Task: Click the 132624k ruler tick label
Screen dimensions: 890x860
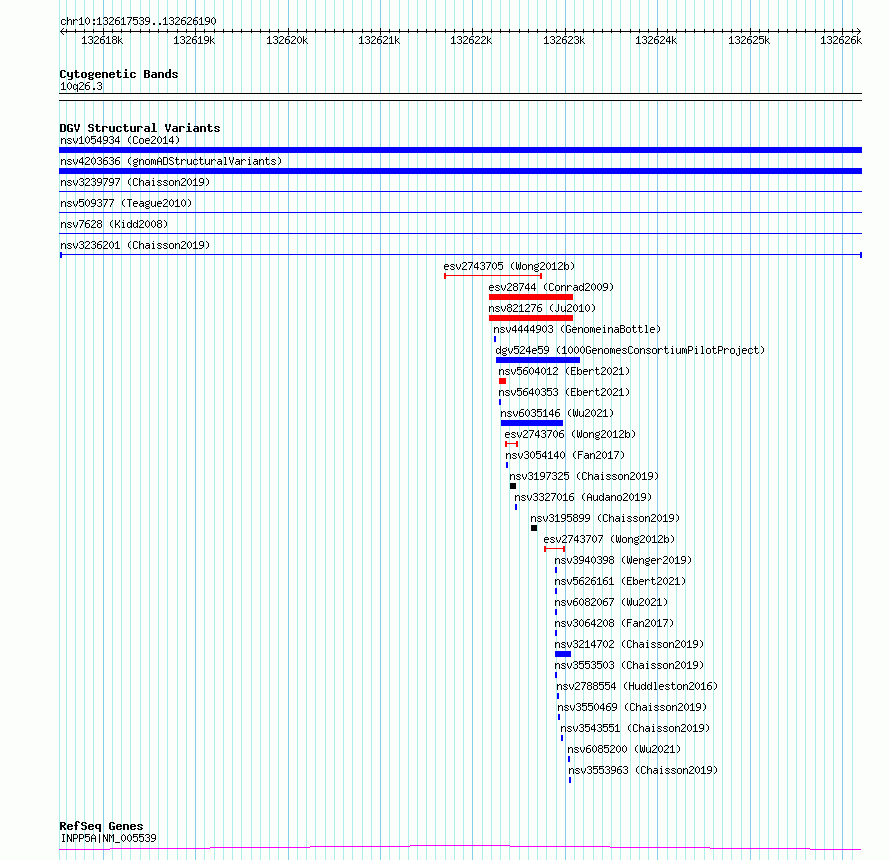Action: click(656, 40)
